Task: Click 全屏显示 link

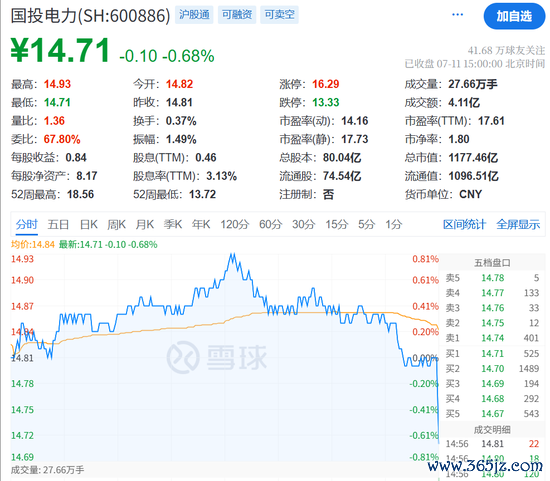Action: tap(518, 224)
